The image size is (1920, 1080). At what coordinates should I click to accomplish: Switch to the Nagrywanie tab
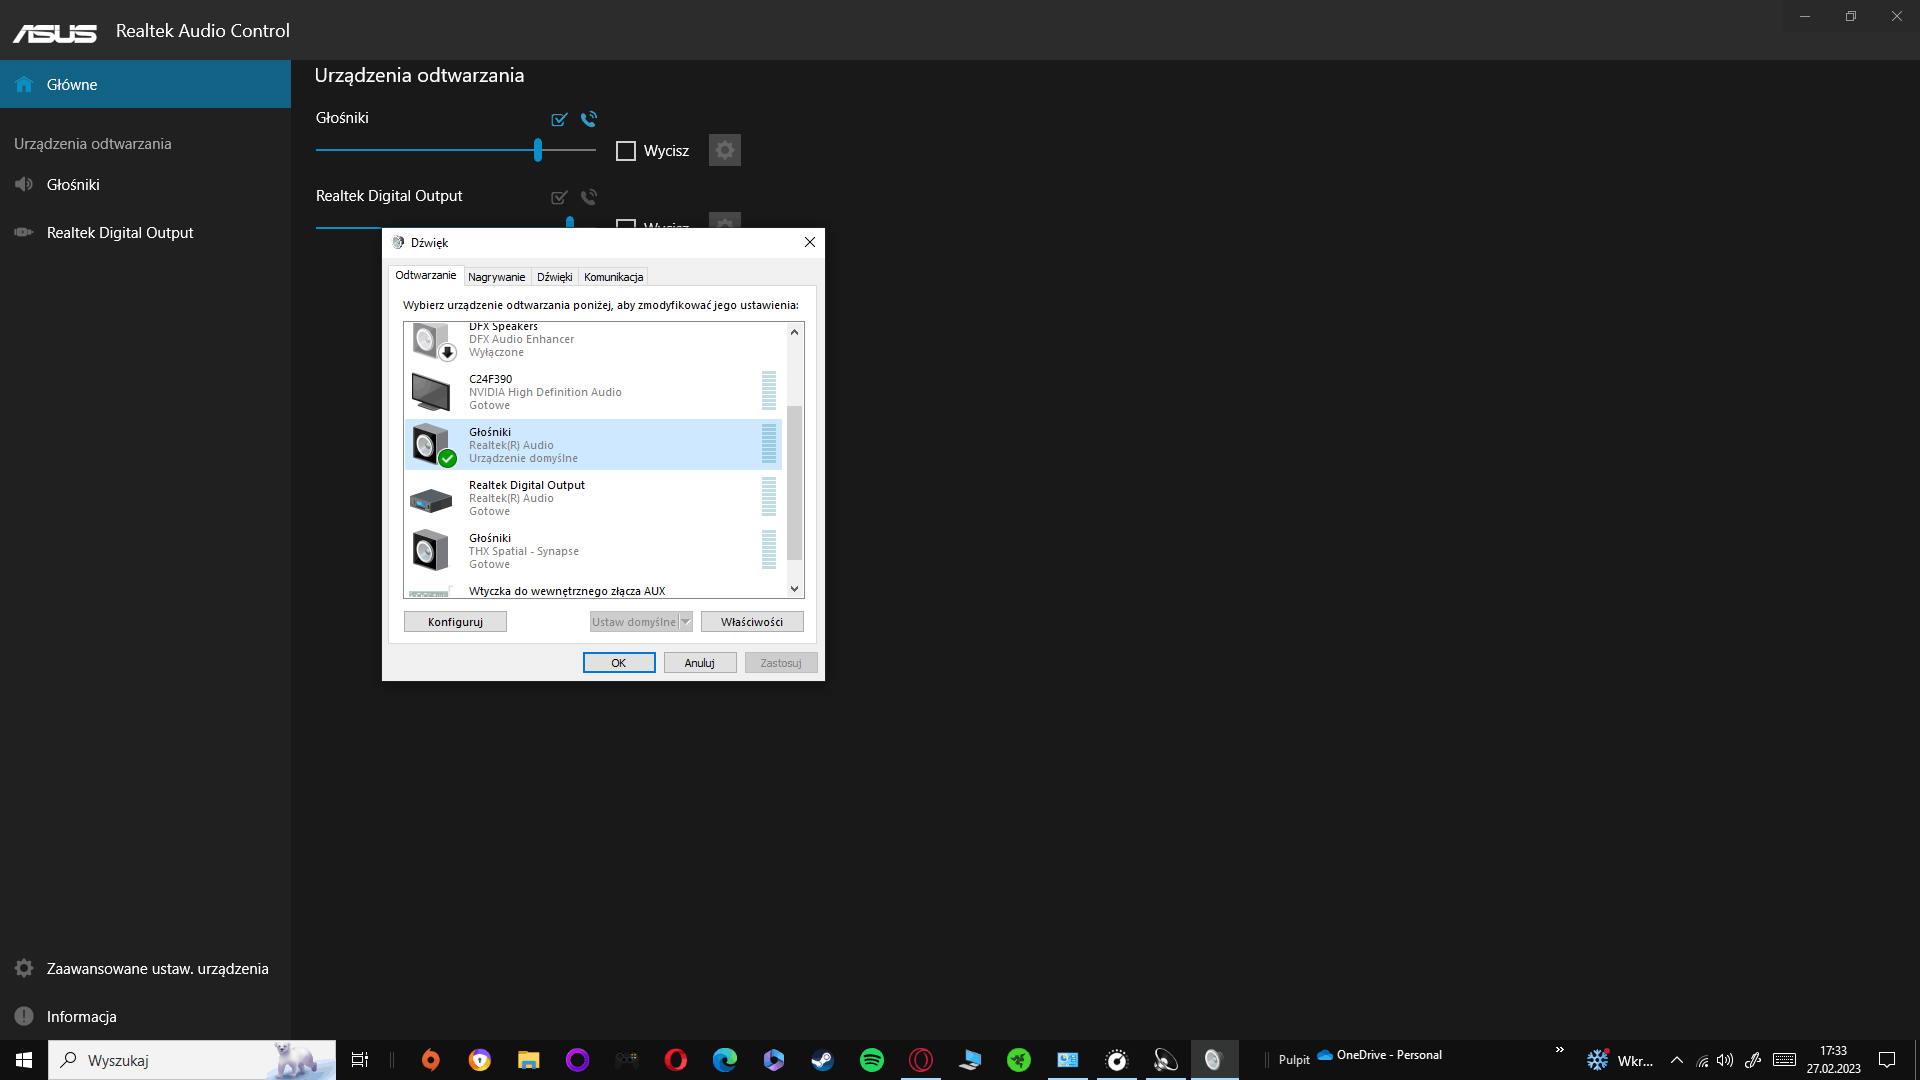[496, 277]
